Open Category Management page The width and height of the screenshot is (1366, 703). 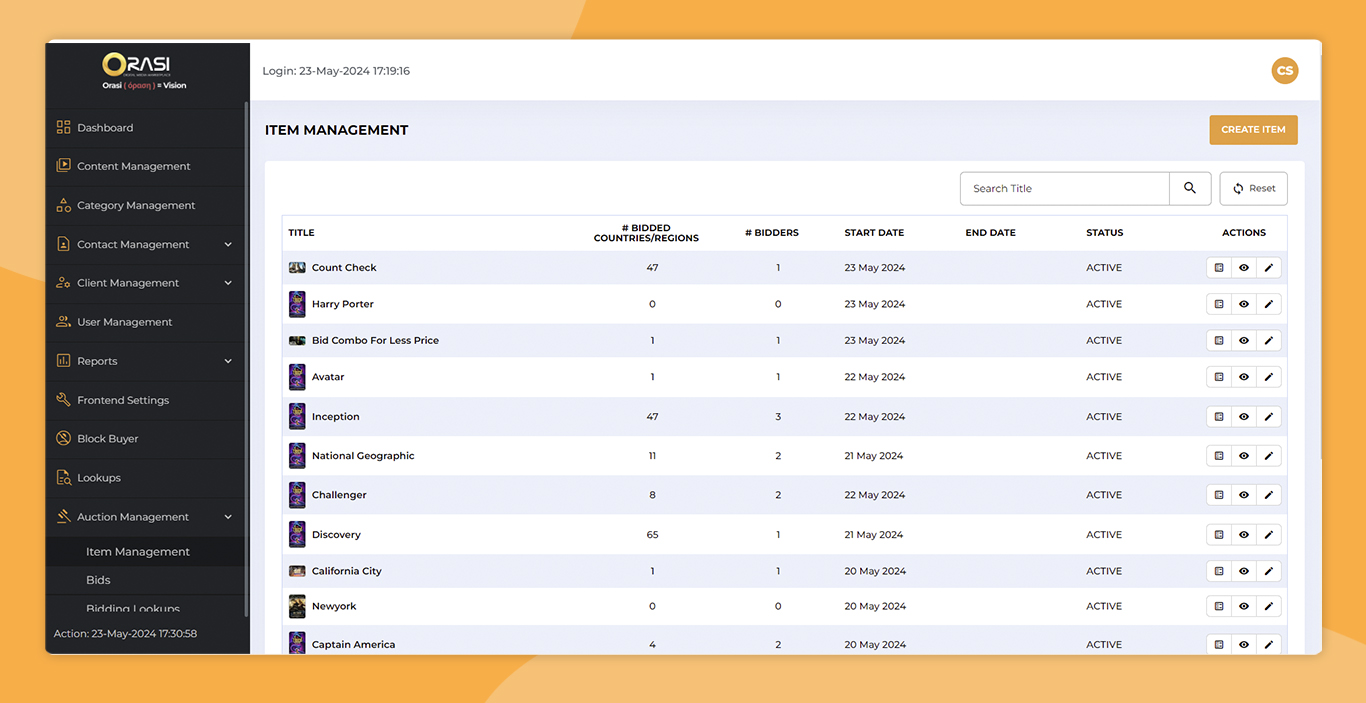pyautogui.click(x=136, y=205)
